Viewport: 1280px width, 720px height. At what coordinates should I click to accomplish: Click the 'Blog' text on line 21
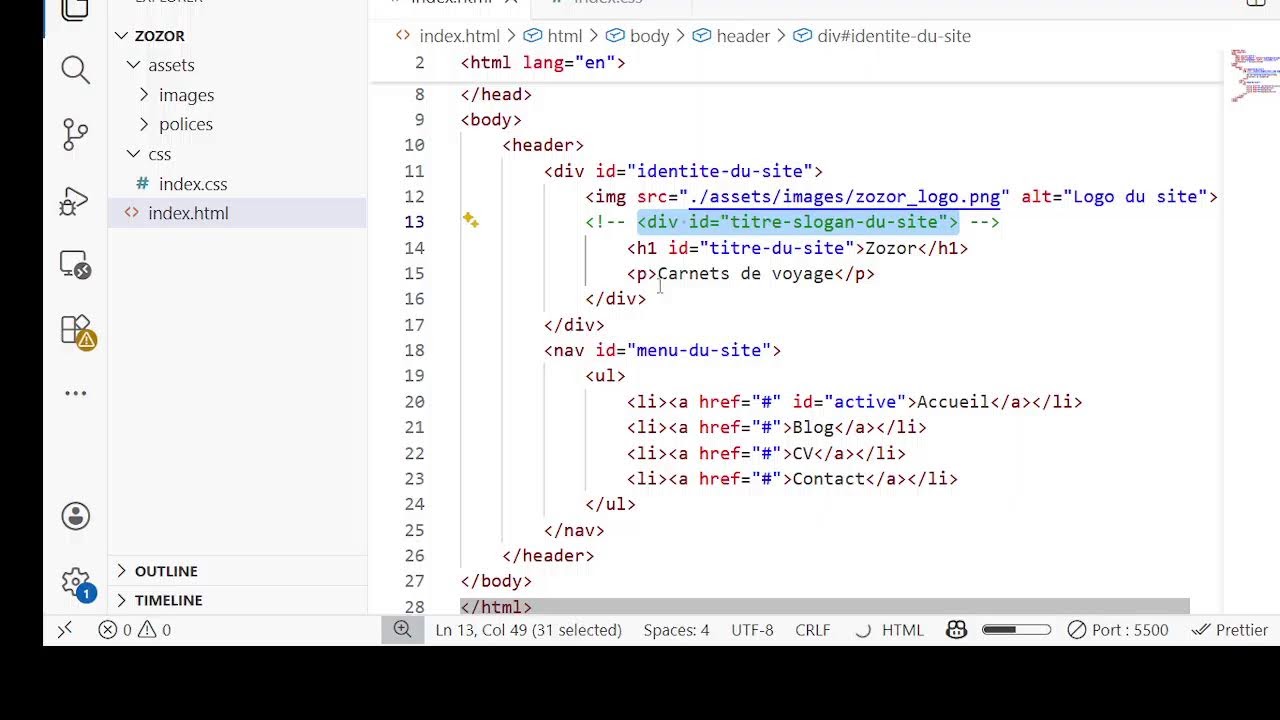coord(813,428)
